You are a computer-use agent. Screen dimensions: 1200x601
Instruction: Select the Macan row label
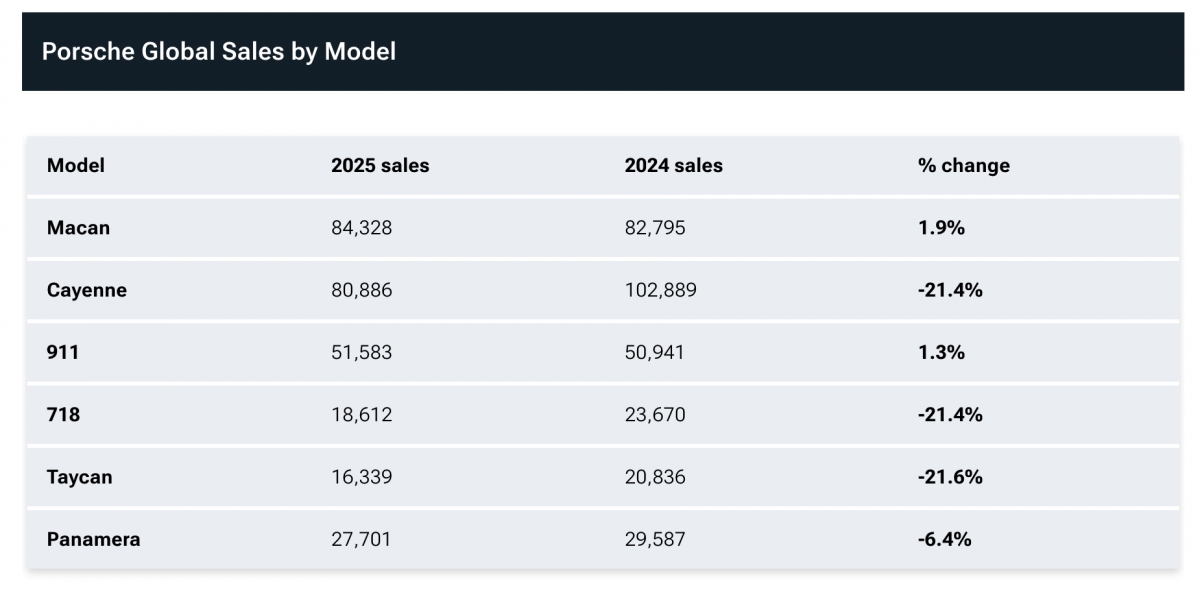click(x=78, y=228)
